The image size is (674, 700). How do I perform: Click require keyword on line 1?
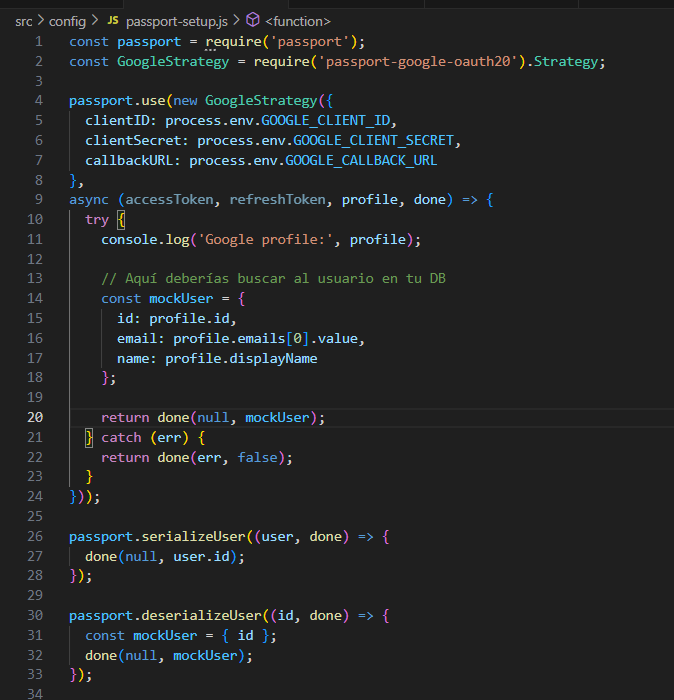tap(233, 42)
